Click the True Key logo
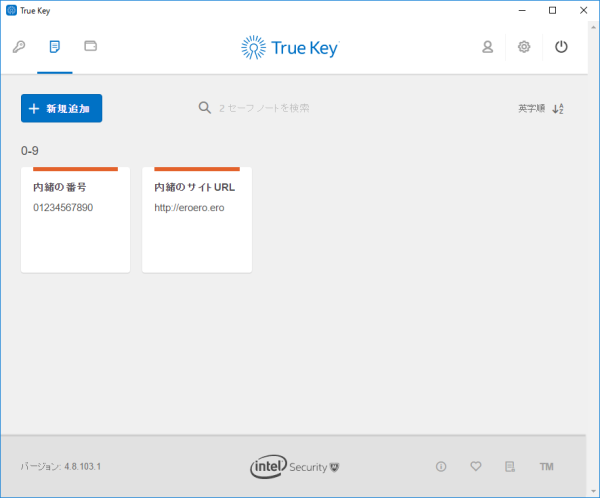 point(290,48)
